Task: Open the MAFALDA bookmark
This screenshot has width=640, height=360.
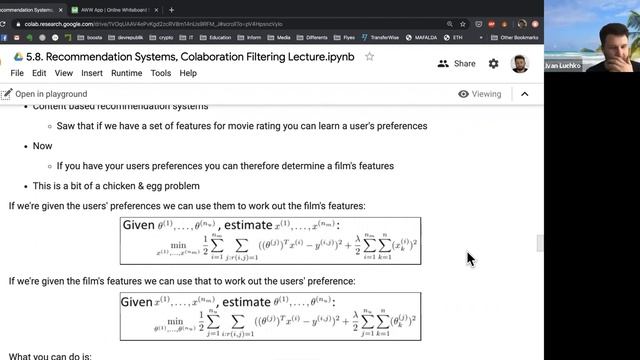Action: point(421,38)
